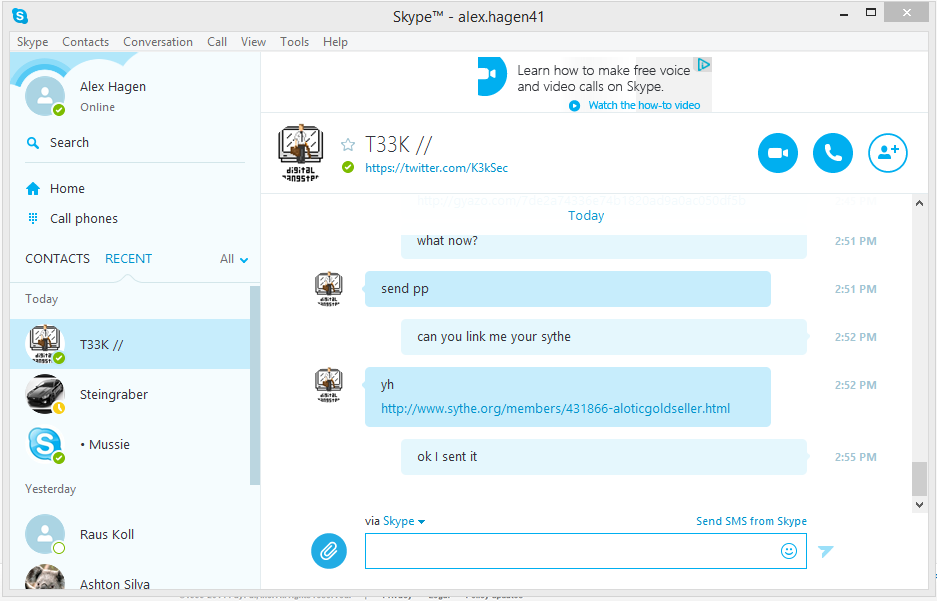Start a video call with T33K //
The height and width of the screenshot is (601, 937).
click(777, 153)
